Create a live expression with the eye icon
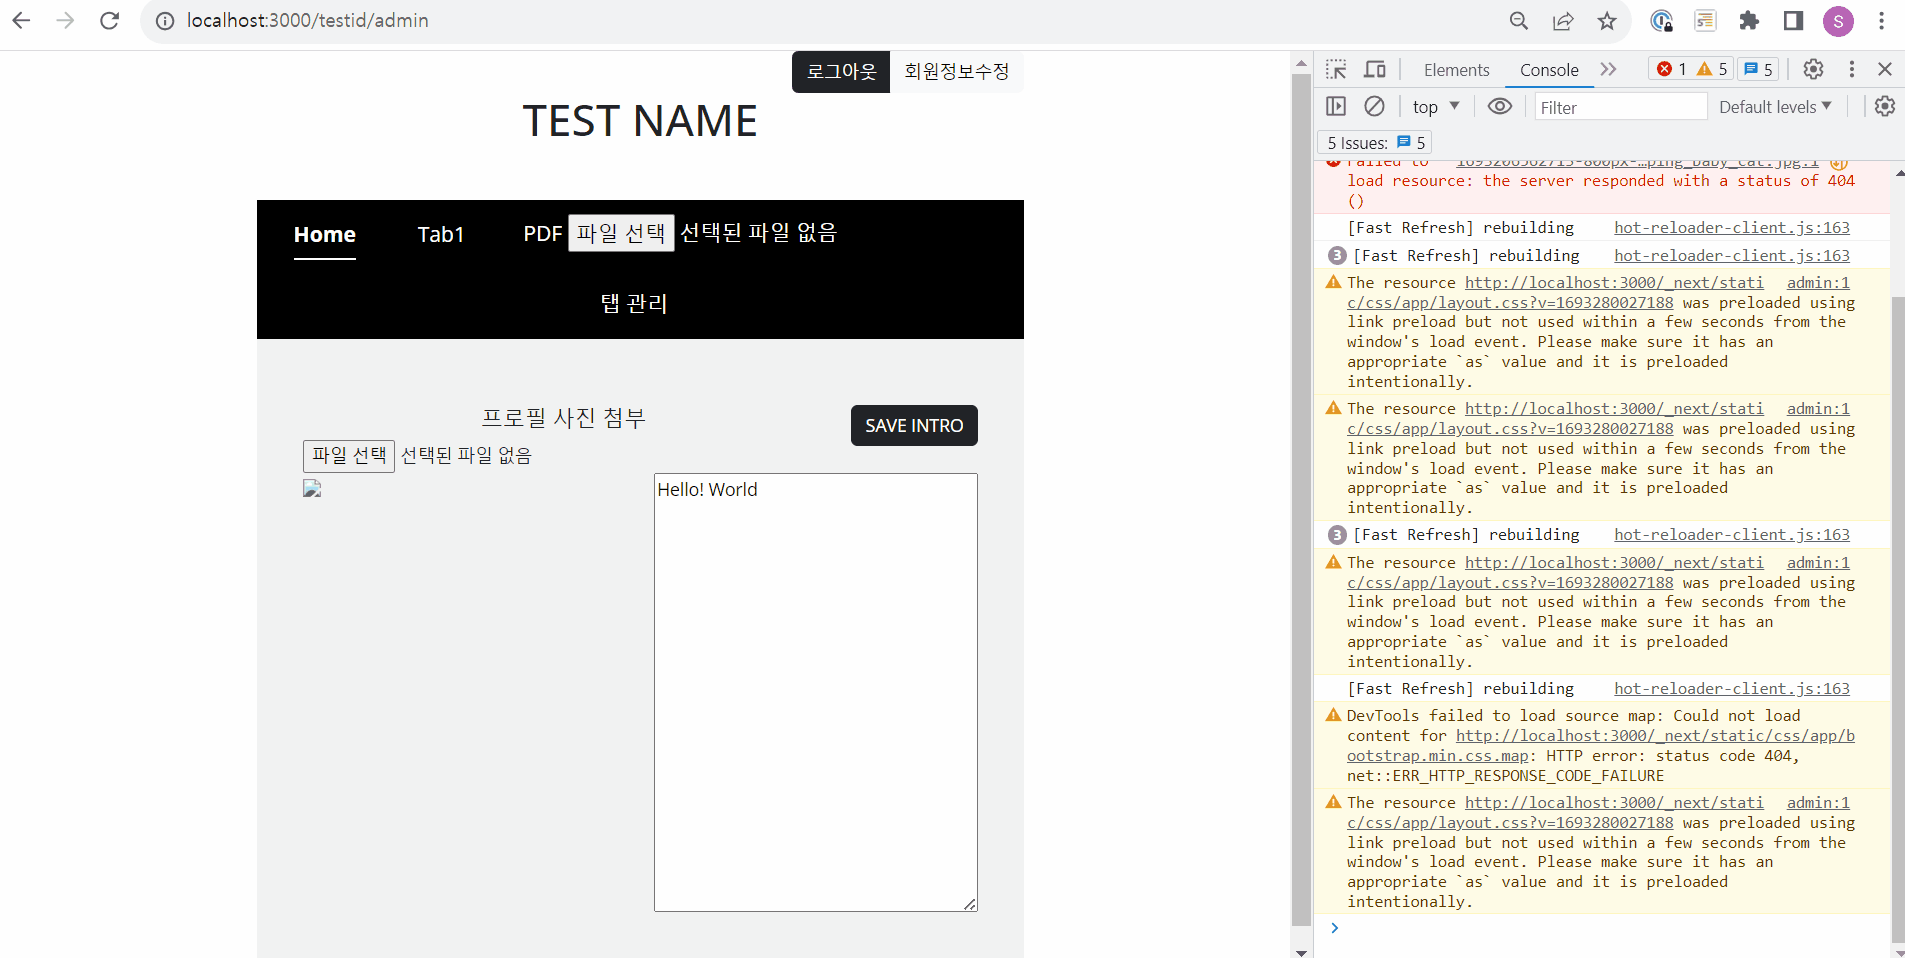The image size is (1905, 958). [x=1500, y=106]
